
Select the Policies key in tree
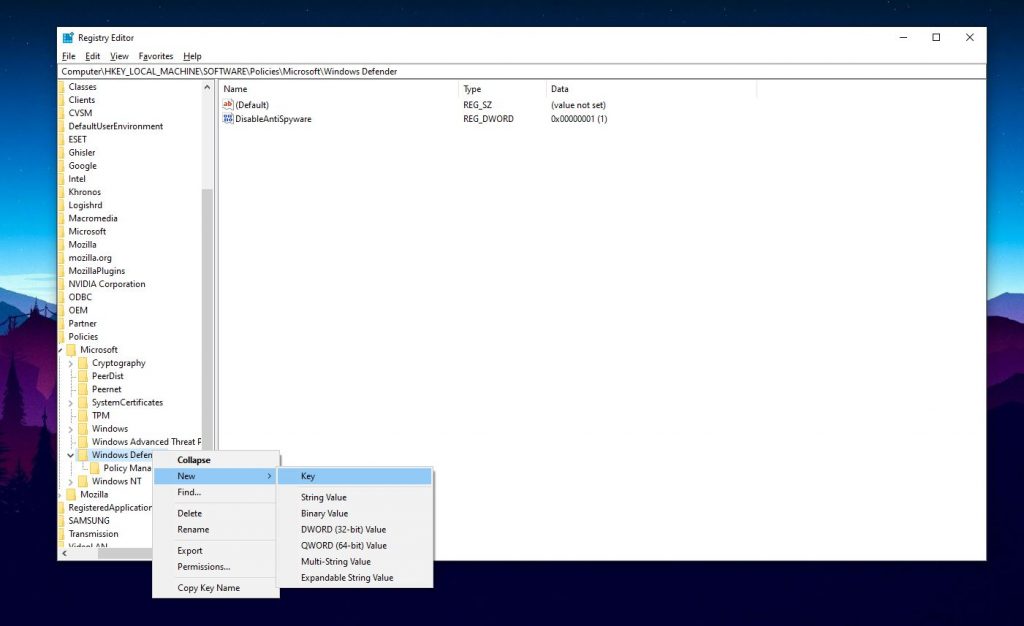click(x=83, y=337)
